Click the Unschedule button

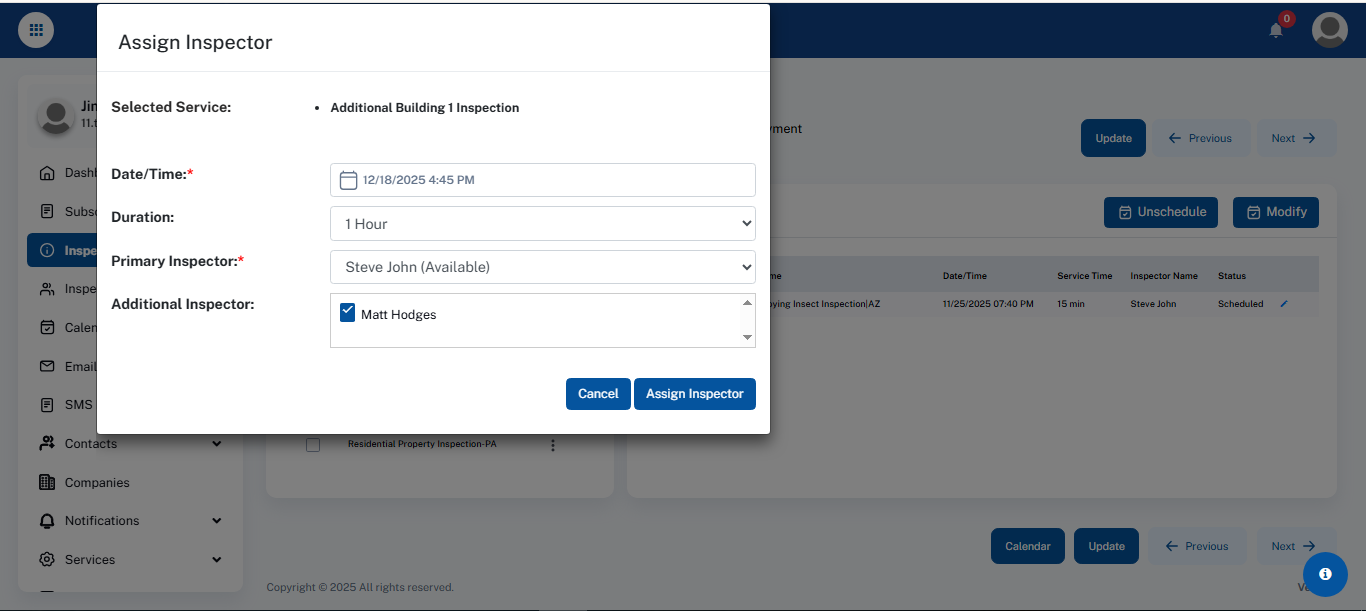point(1160,212)
